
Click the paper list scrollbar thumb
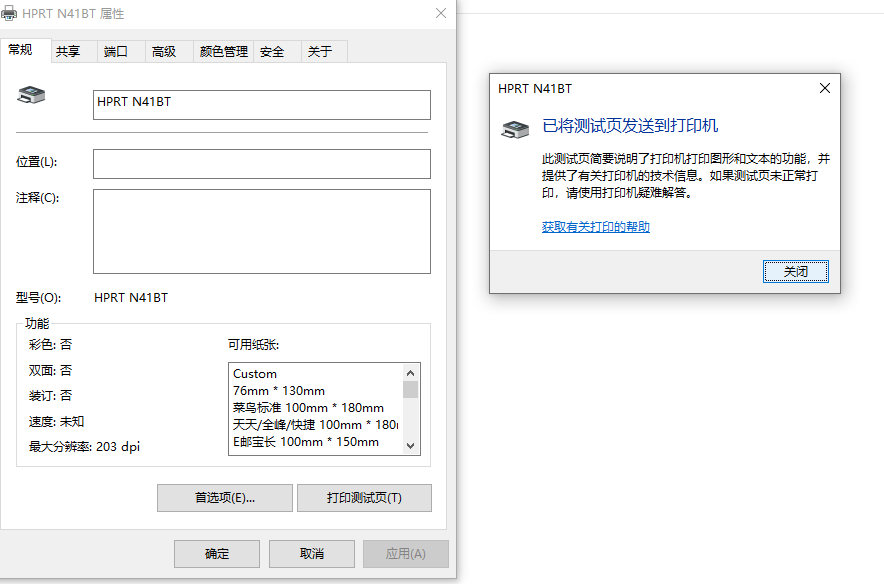click(410, 390)
